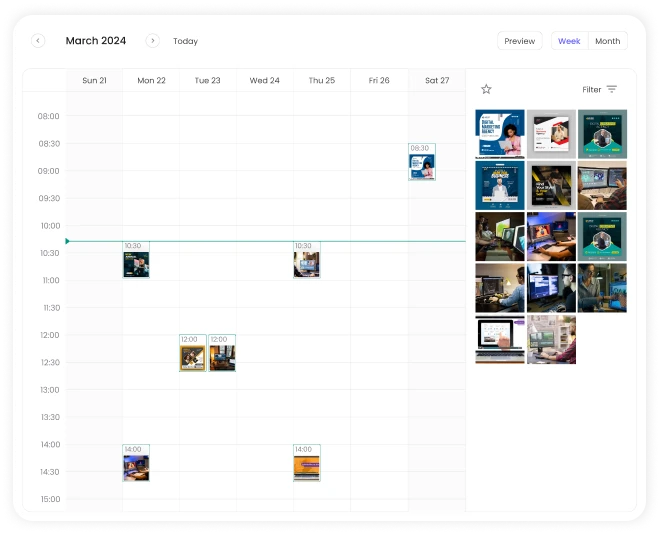This screenshot has width=661, height=534.
Task: Open the Filter dropdown label
Action: click(592, 89)
